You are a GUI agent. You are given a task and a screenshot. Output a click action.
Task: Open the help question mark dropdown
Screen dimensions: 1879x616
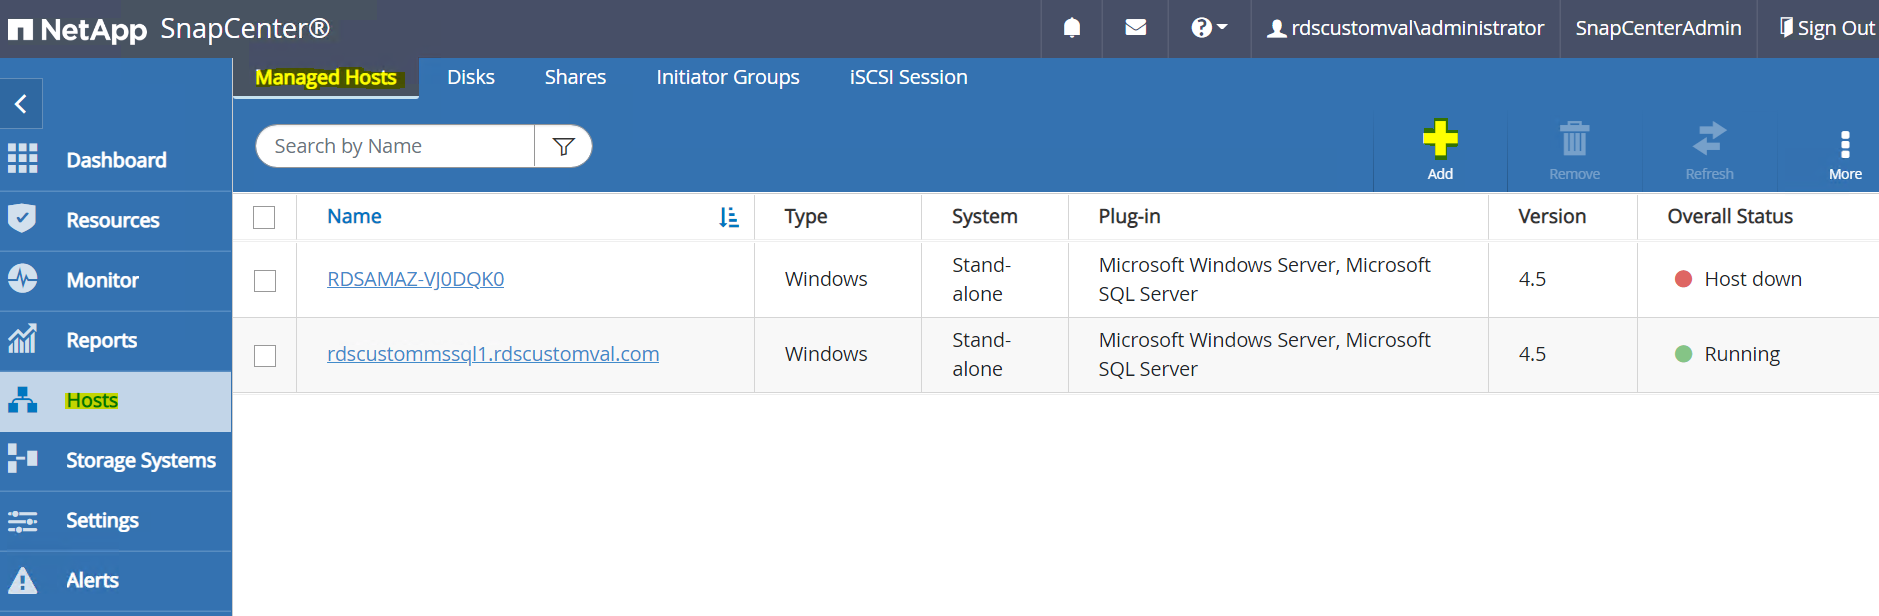(x=1208, y=28)
